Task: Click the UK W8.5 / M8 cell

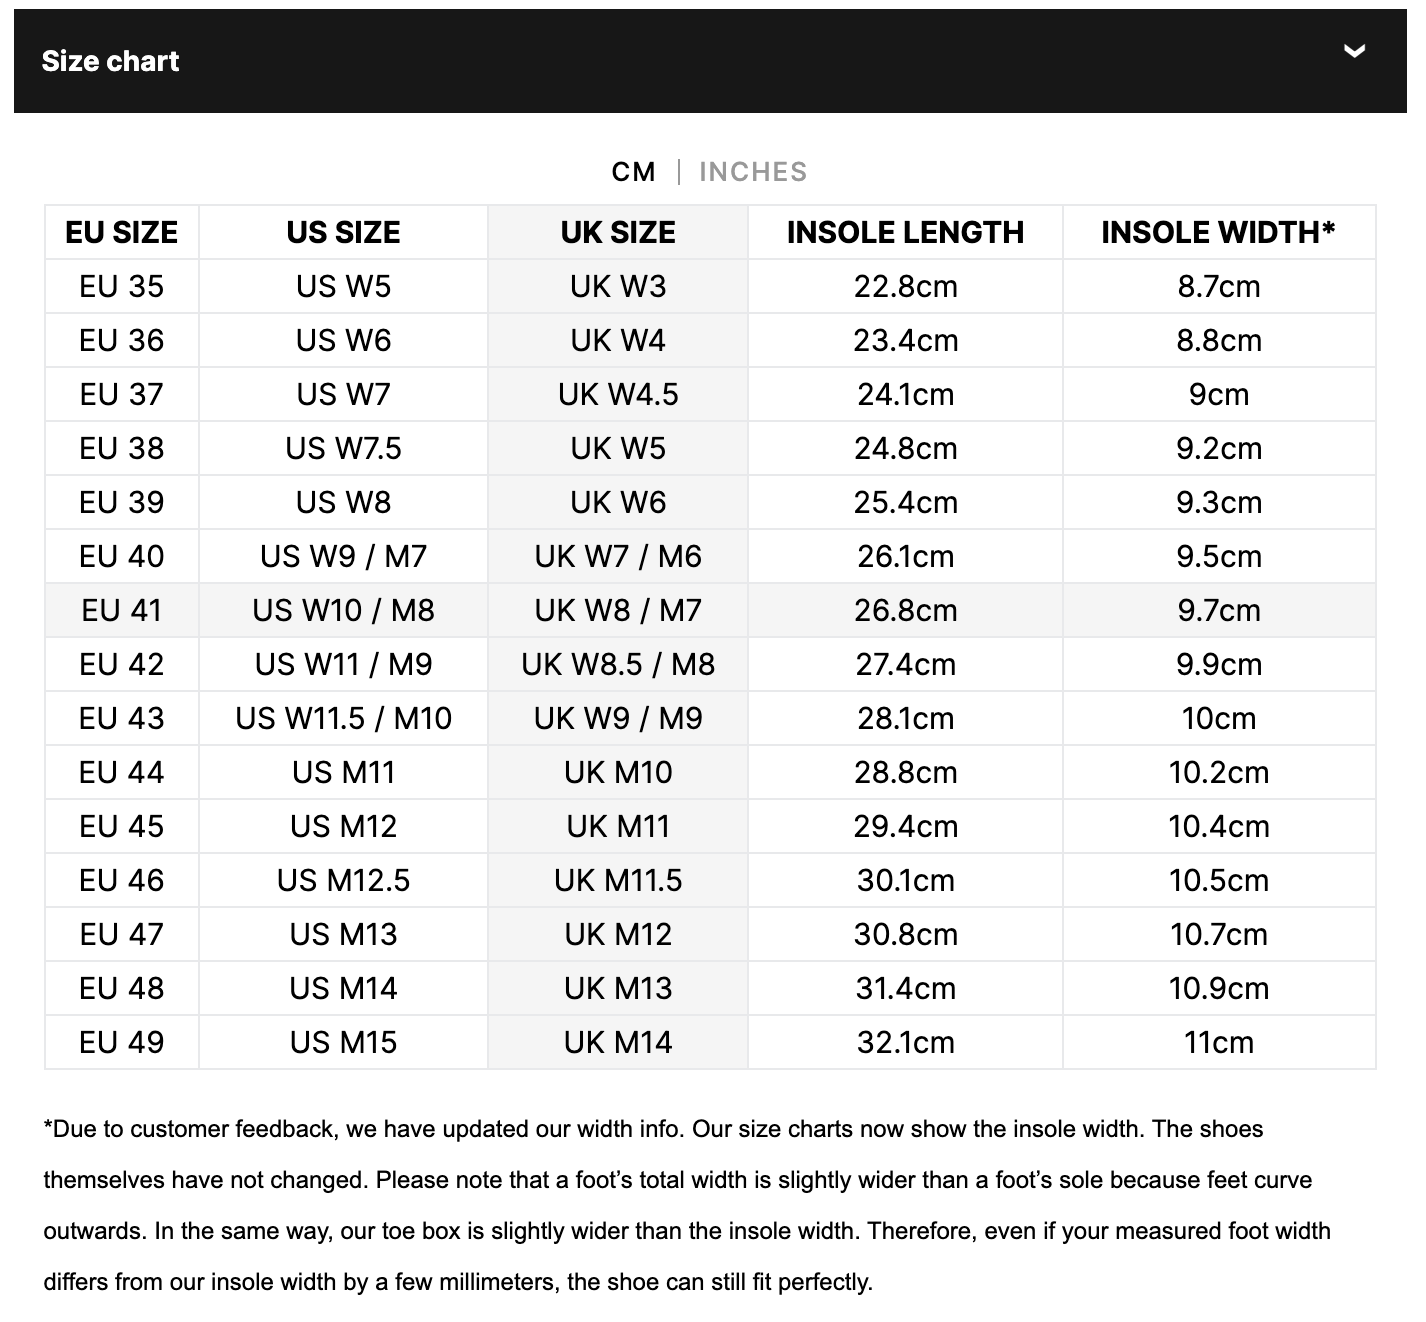Action: (x=618, y=664)
